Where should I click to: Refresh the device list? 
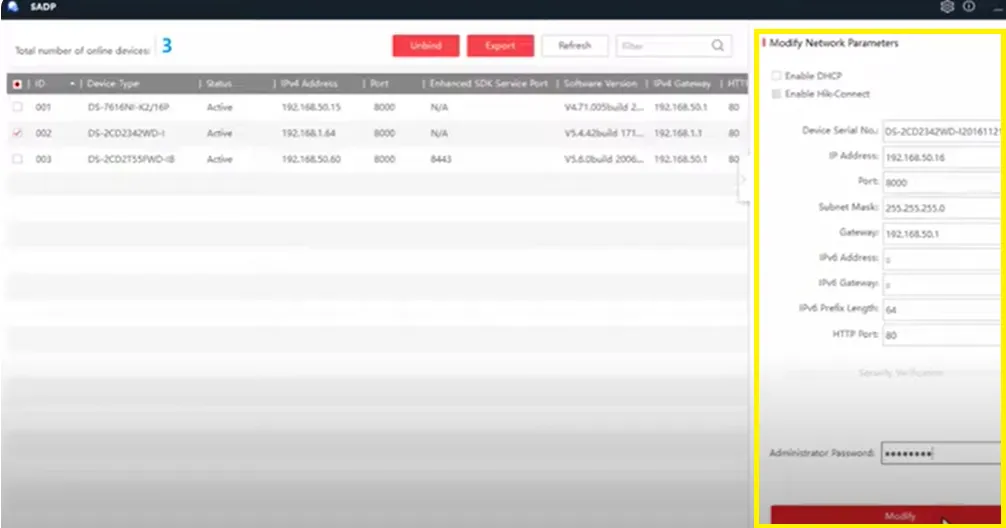click(x=575, y=46)
